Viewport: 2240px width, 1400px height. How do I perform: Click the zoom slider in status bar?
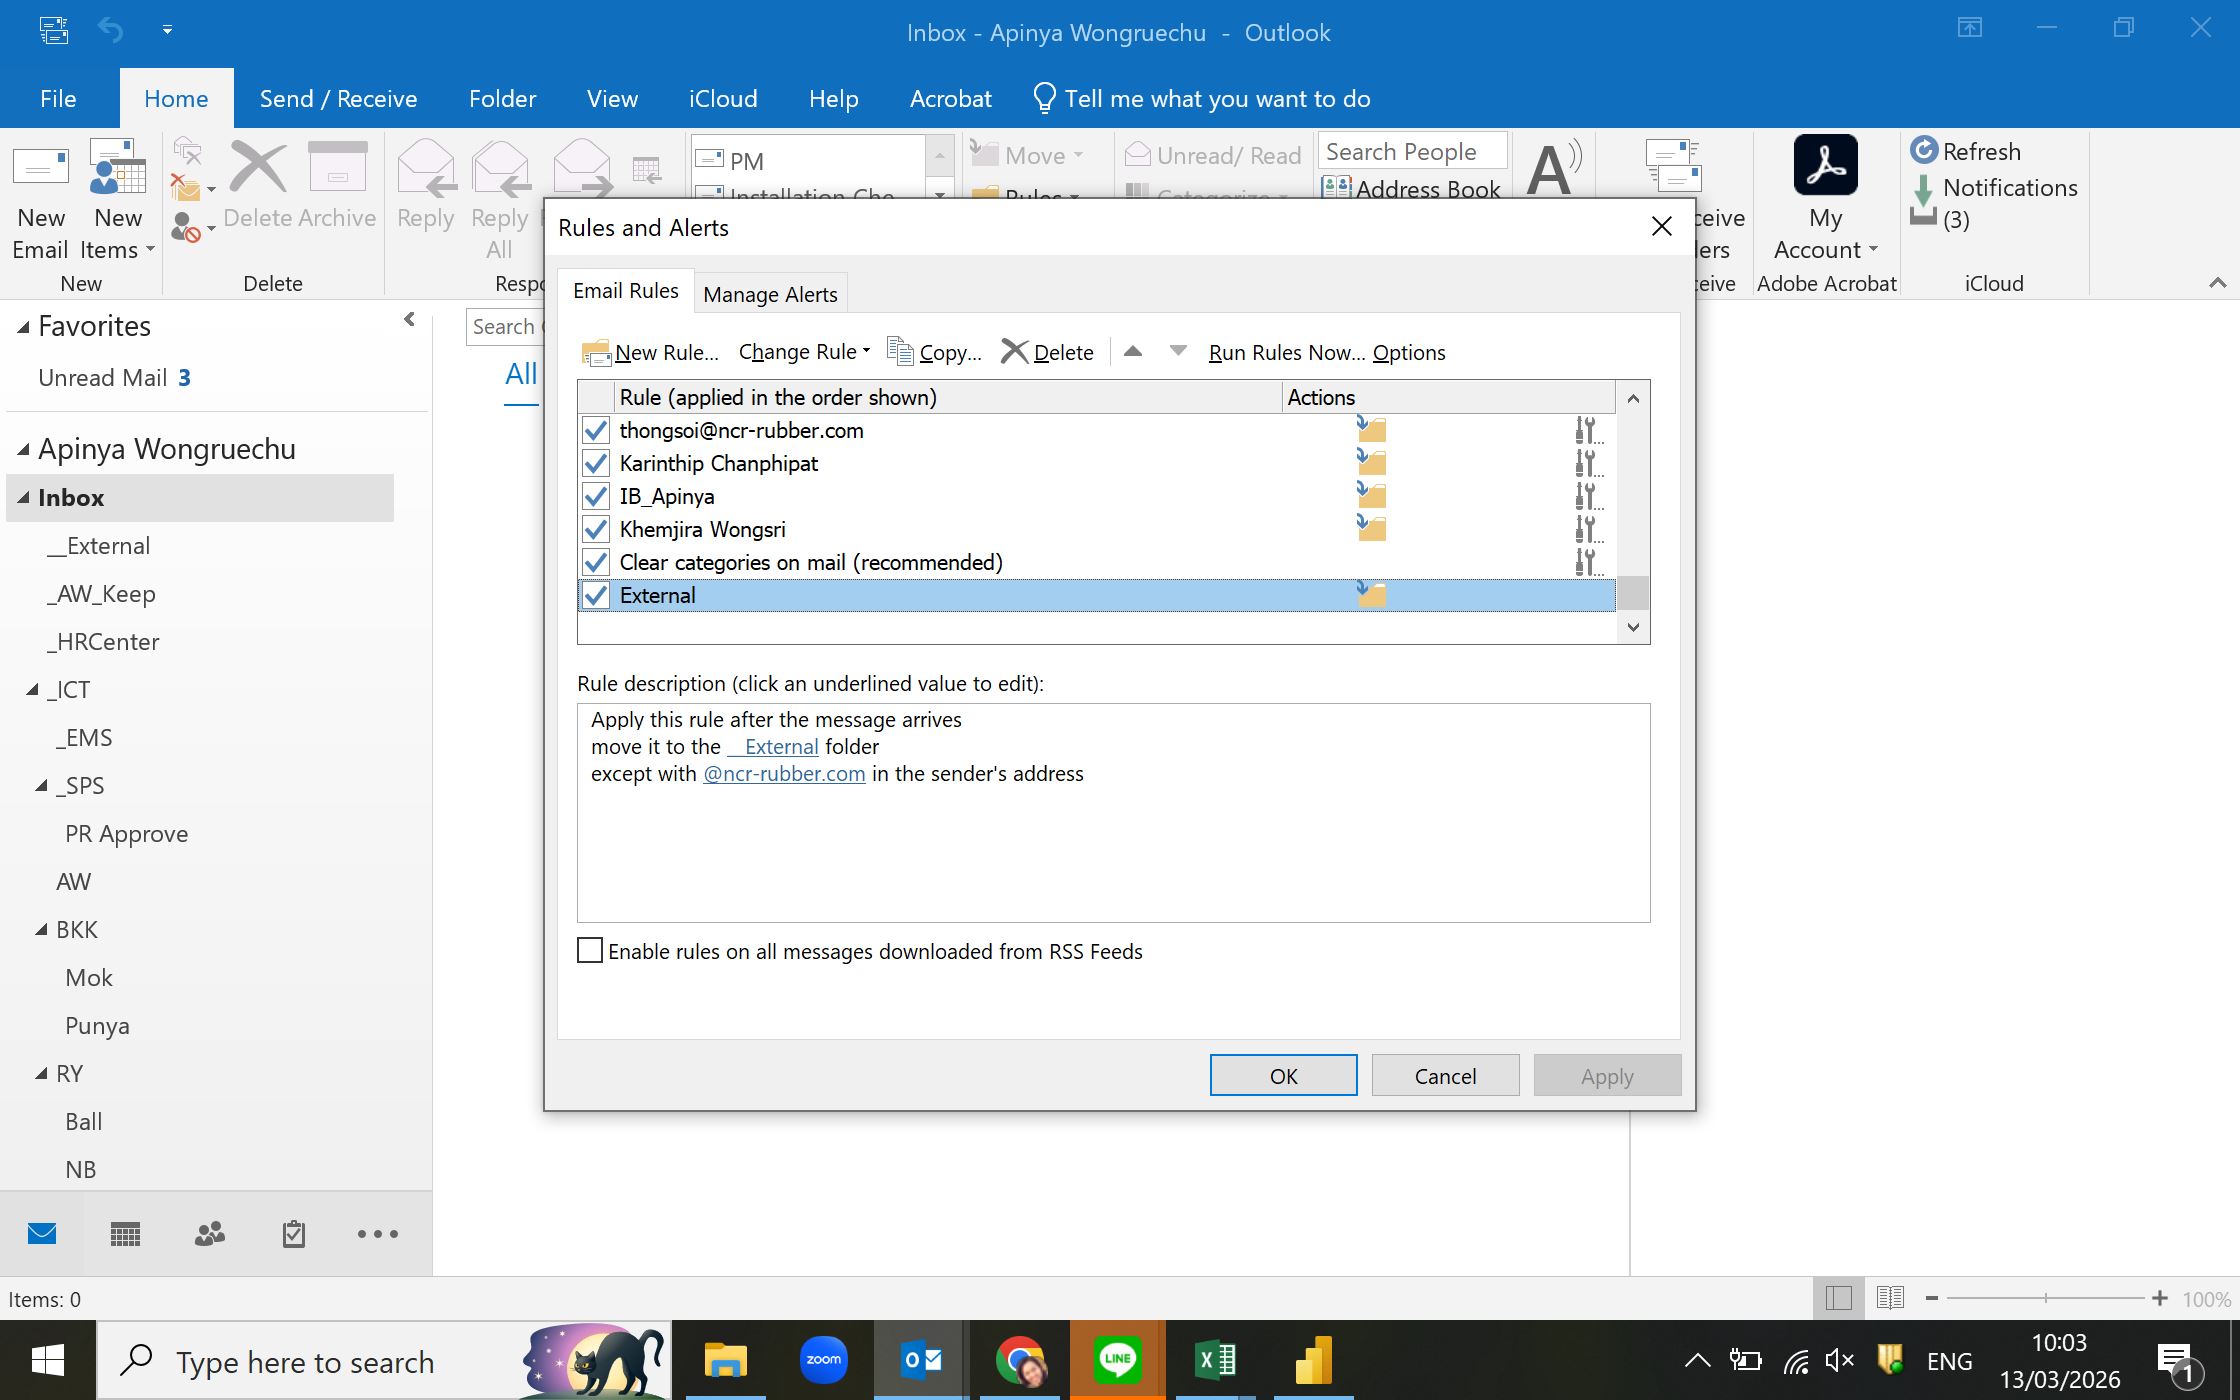[x=2045, y=1298]
